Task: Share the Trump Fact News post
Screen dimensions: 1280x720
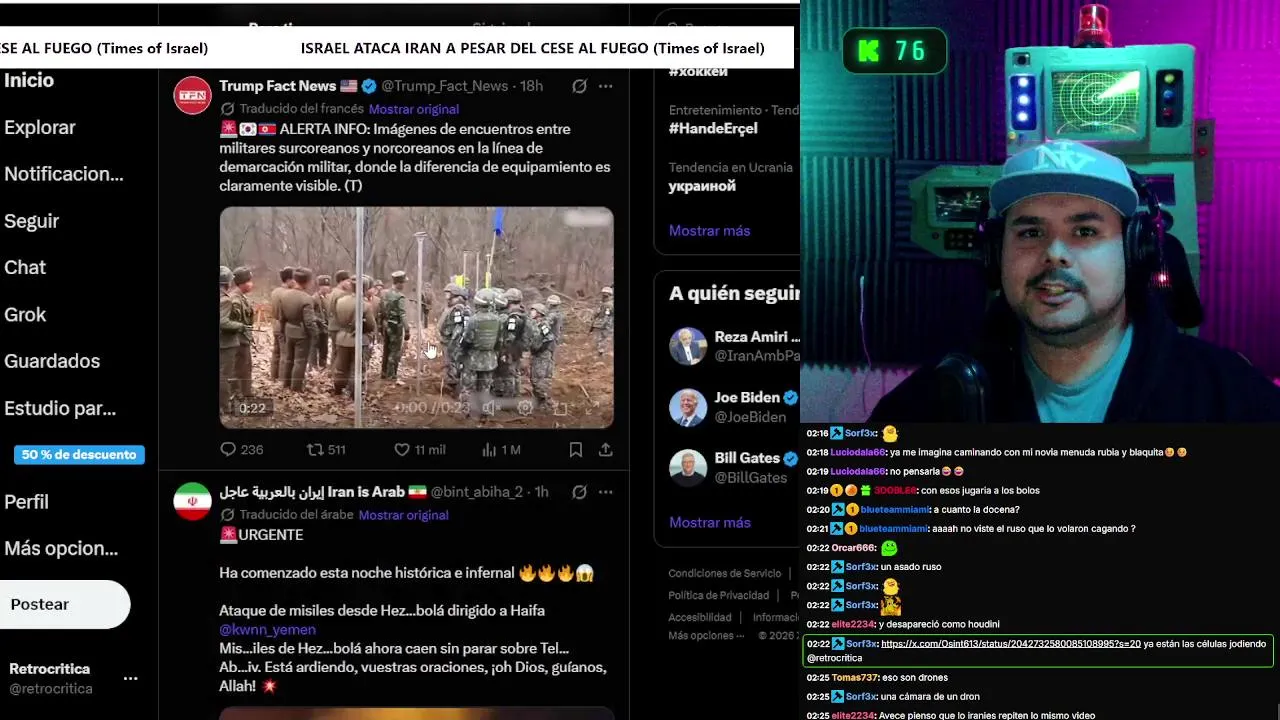Action: 606,450
